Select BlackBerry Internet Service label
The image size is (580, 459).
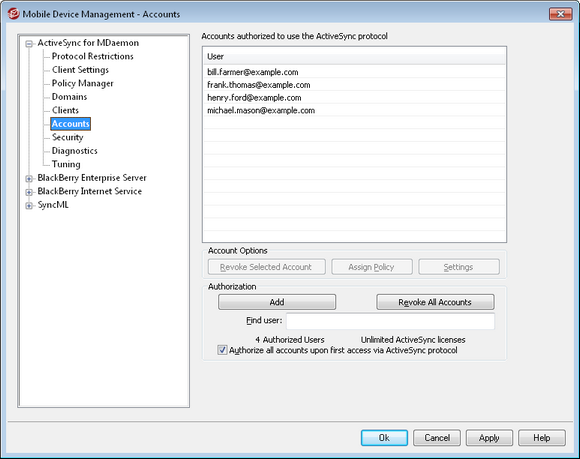point(90,191)
